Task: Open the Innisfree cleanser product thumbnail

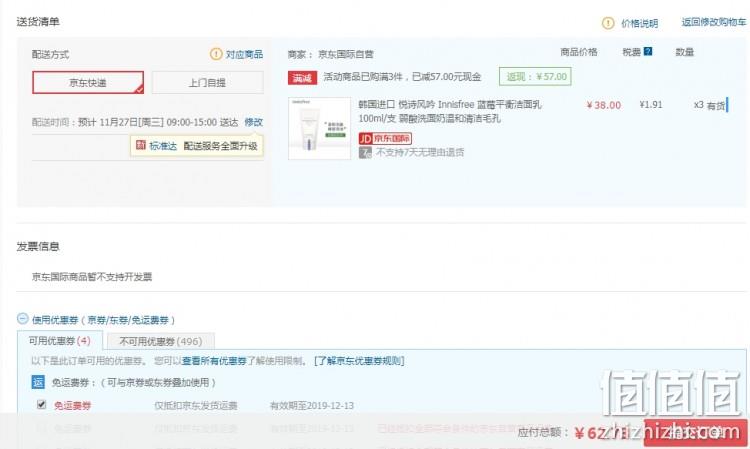Action: (x=319, y=128)
